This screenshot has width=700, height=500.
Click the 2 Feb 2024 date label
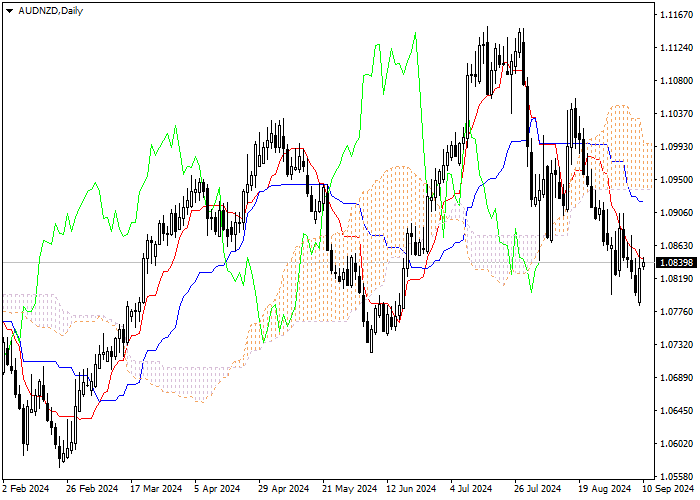[26, 489]
